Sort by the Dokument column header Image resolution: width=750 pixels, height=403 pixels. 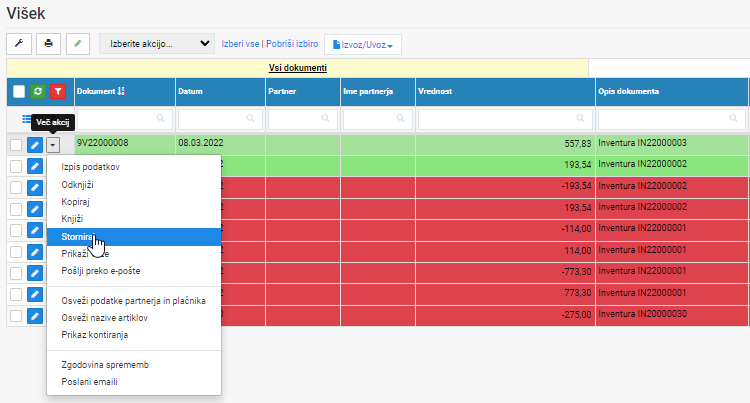(100, 91)
